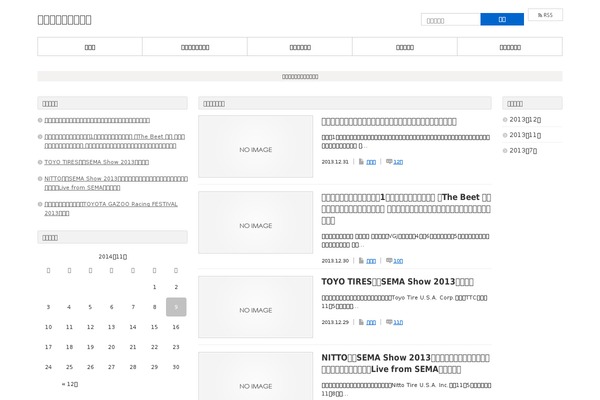Click day 1 in the calendar
Viewport: 600px width, 400px height.
(x=155, y=287)
